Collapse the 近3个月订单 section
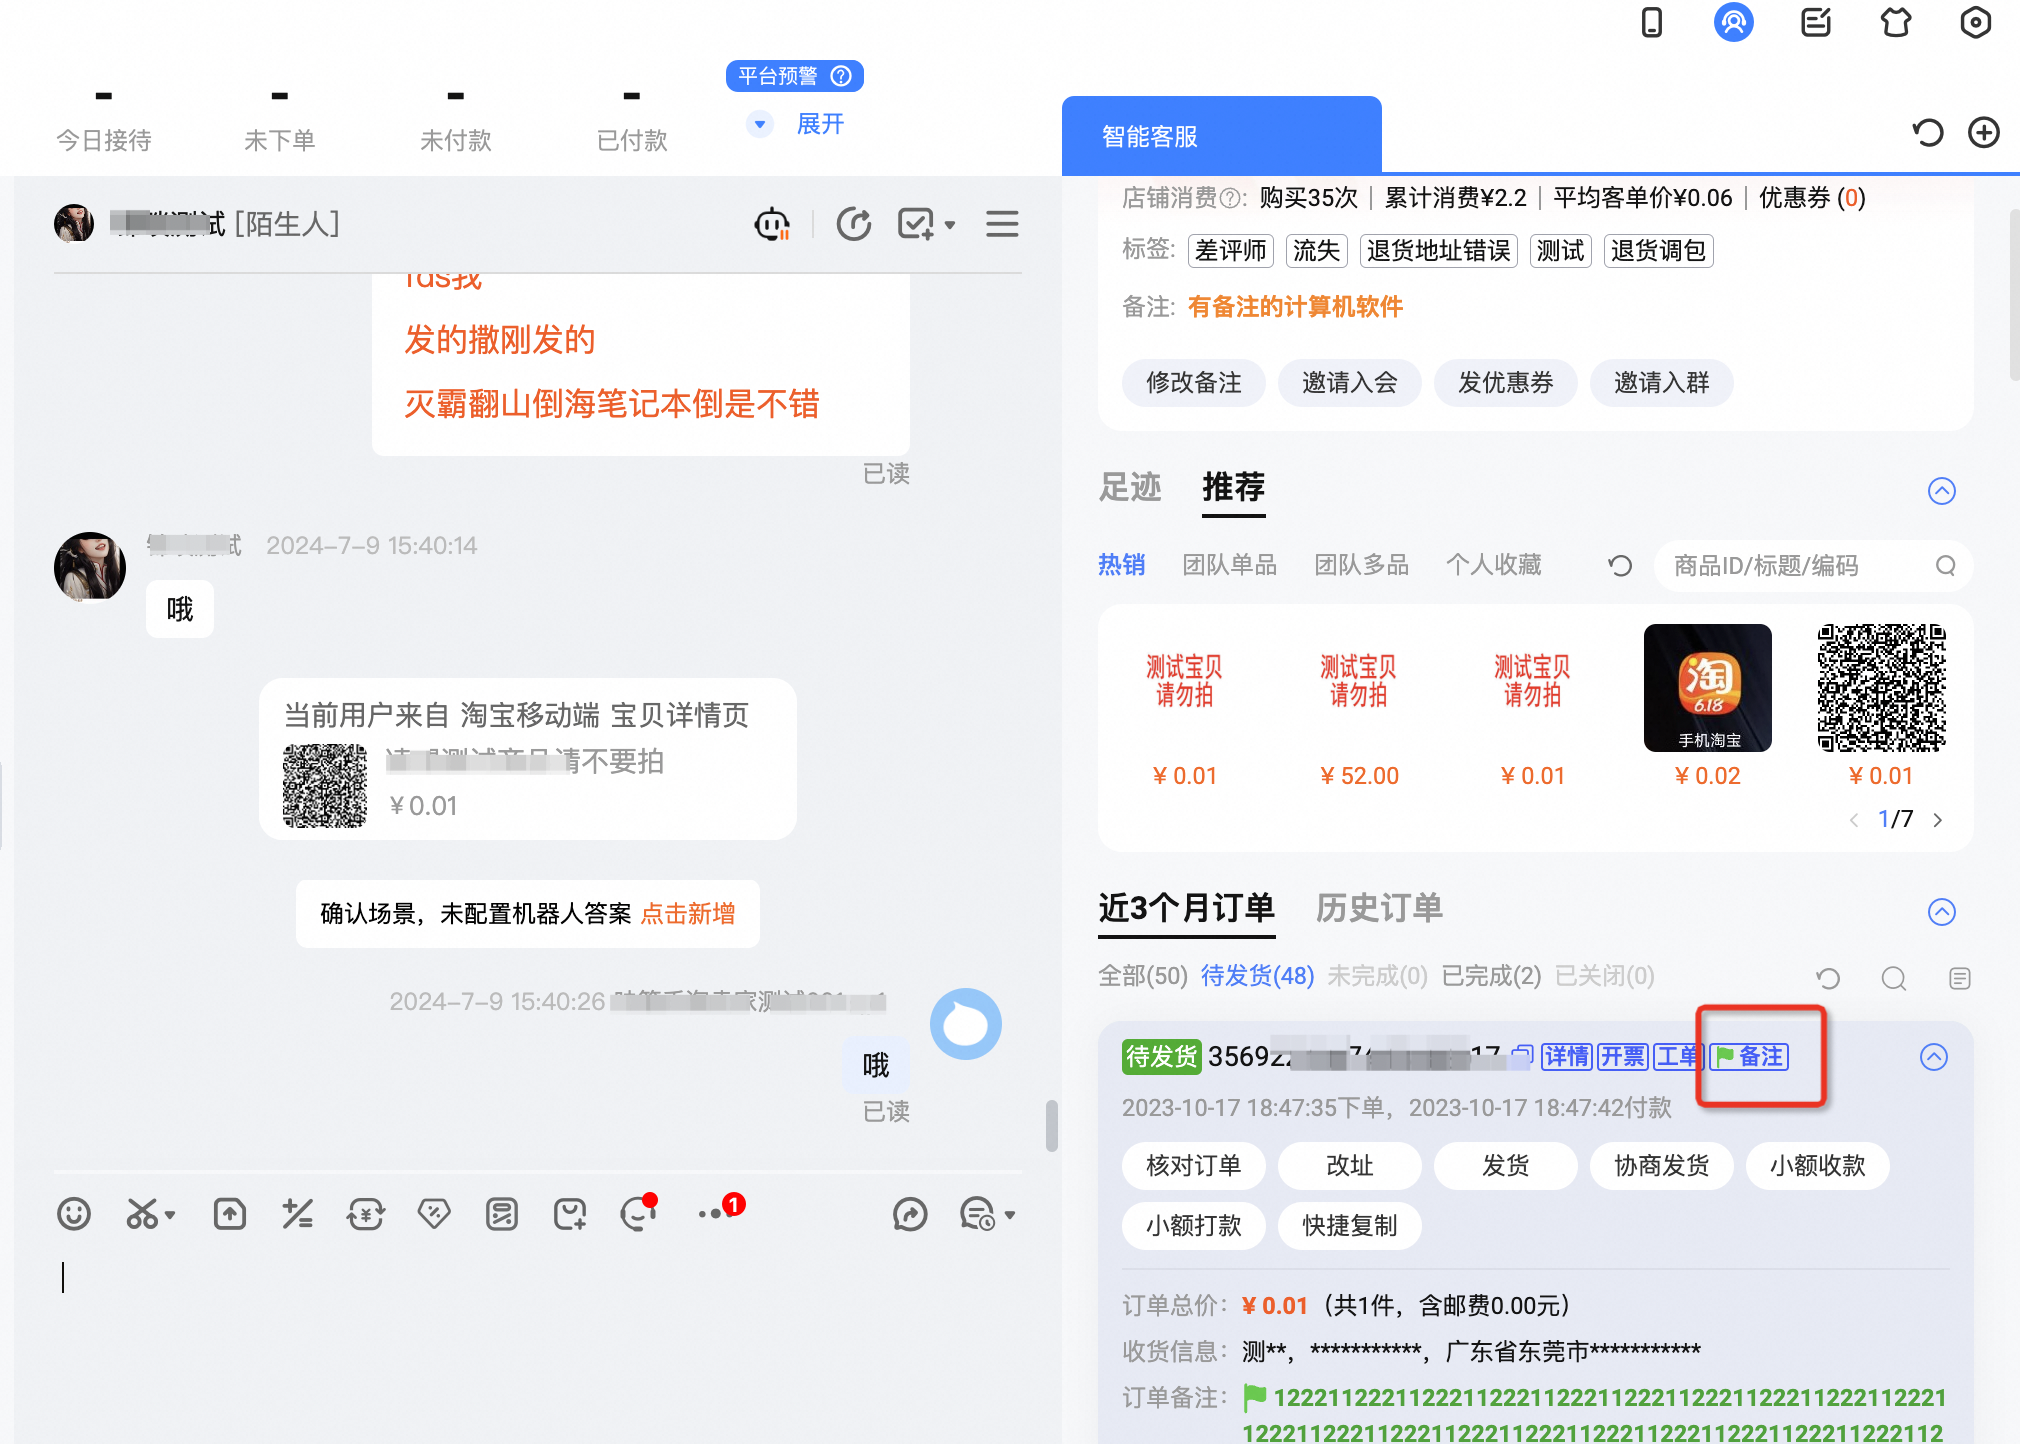The width and height of the screenshot is (2020, 1444). tap(1942, 912)
